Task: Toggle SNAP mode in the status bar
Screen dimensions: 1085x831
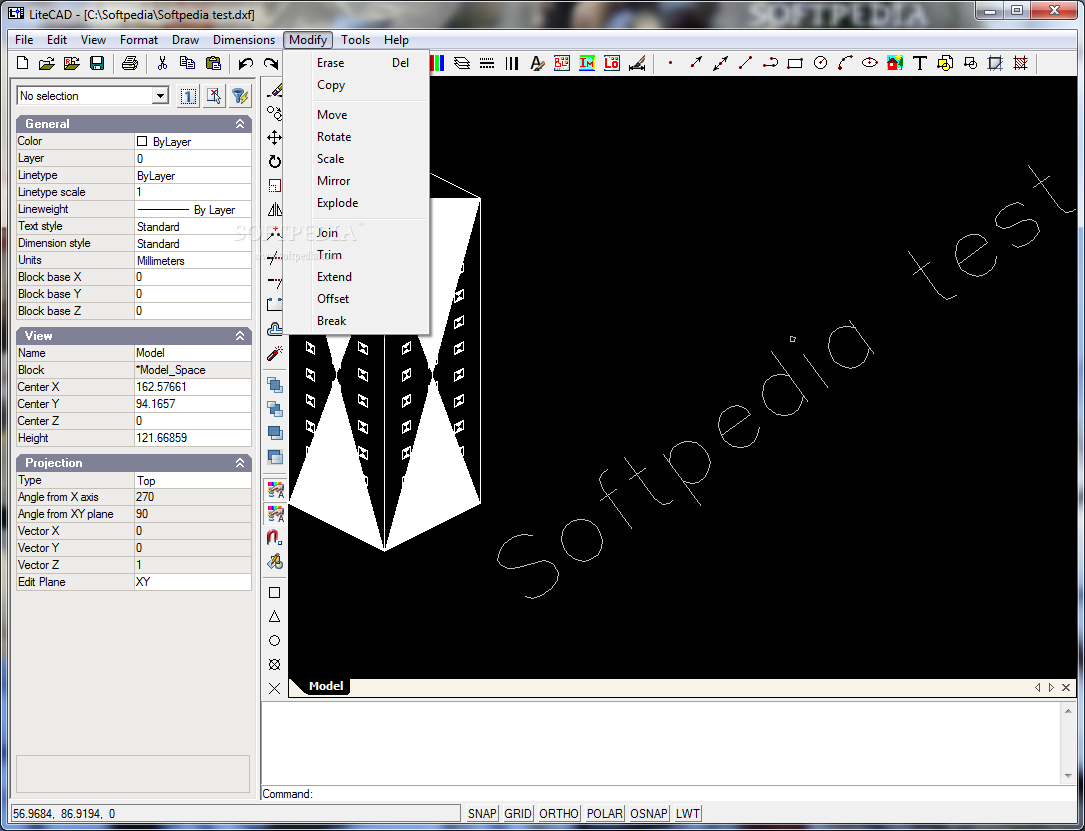Action: (x=482, y=814)
